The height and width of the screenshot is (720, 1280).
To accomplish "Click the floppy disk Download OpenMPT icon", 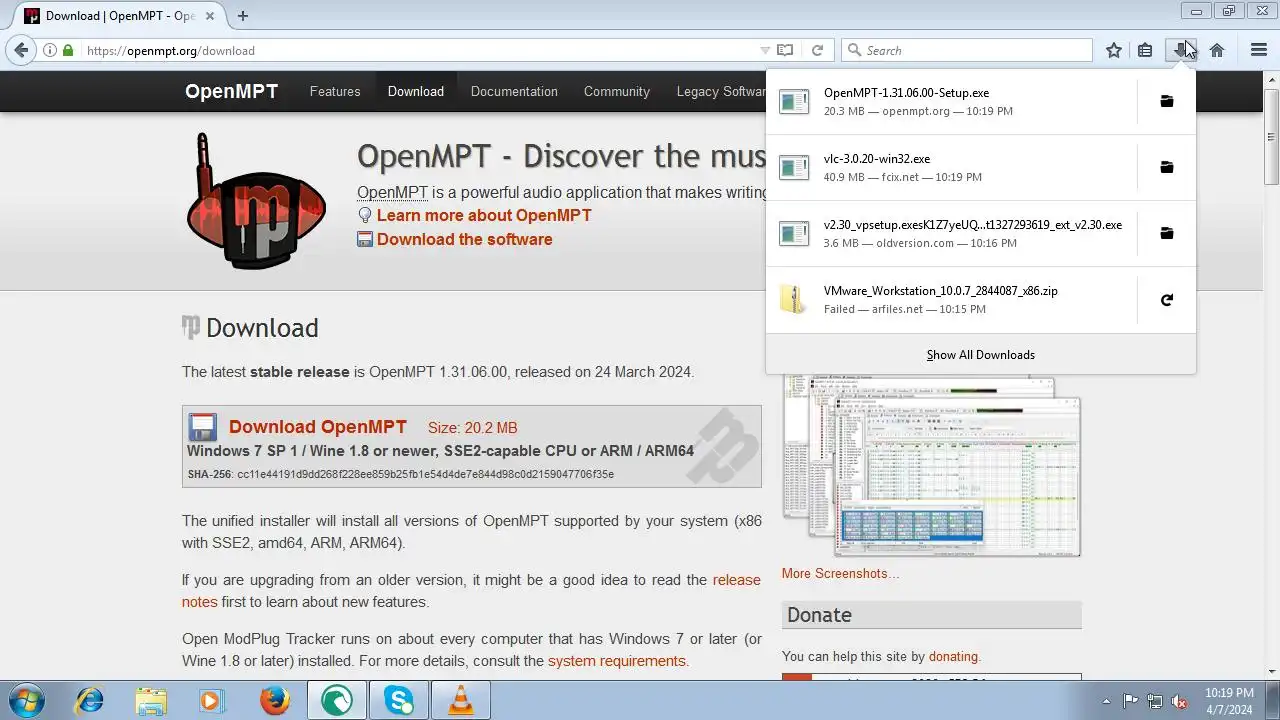I will (203, 427).
